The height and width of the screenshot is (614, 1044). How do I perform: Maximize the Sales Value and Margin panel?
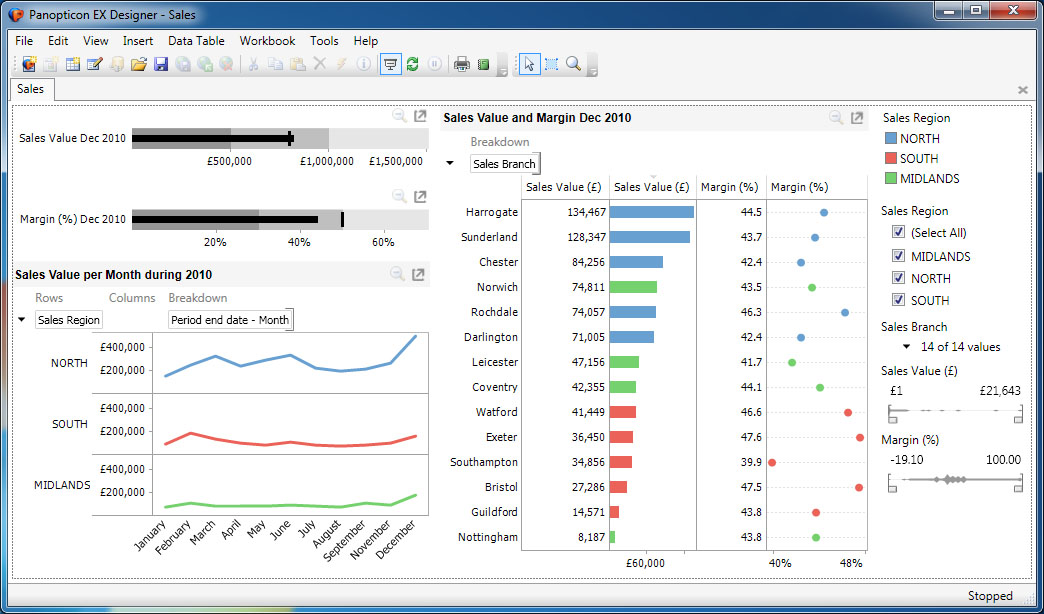pos(857,118)
